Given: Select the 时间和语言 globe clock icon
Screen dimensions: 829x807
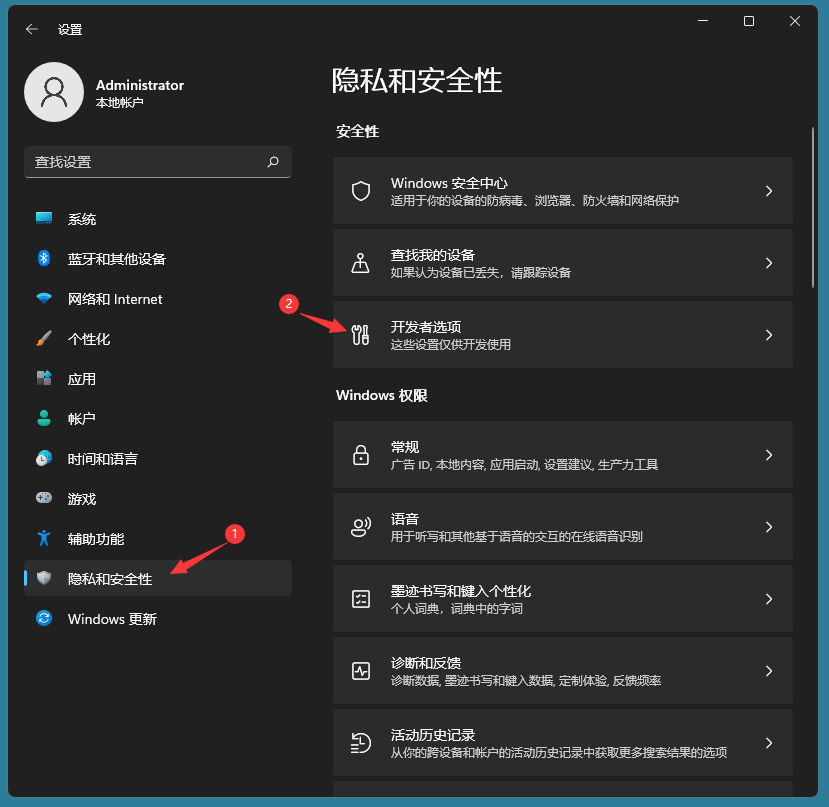Looking at the screenshot, I should tap(44, 458).
